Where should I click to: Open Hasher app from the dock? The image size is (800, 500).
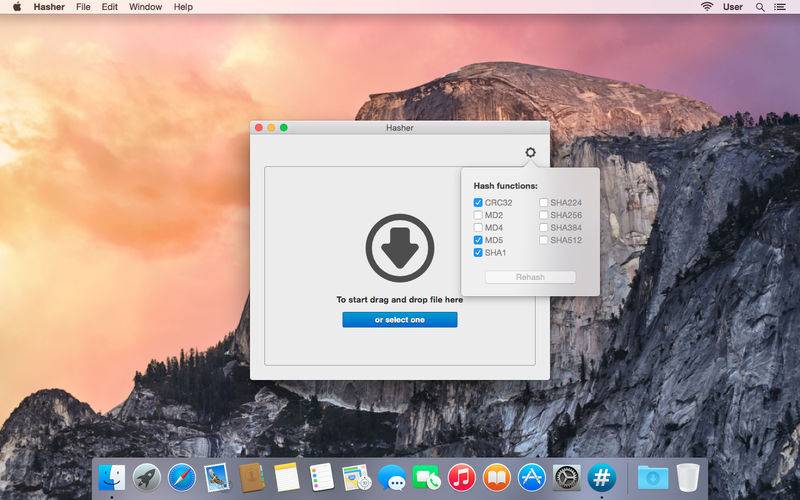(x=601, y=477)
